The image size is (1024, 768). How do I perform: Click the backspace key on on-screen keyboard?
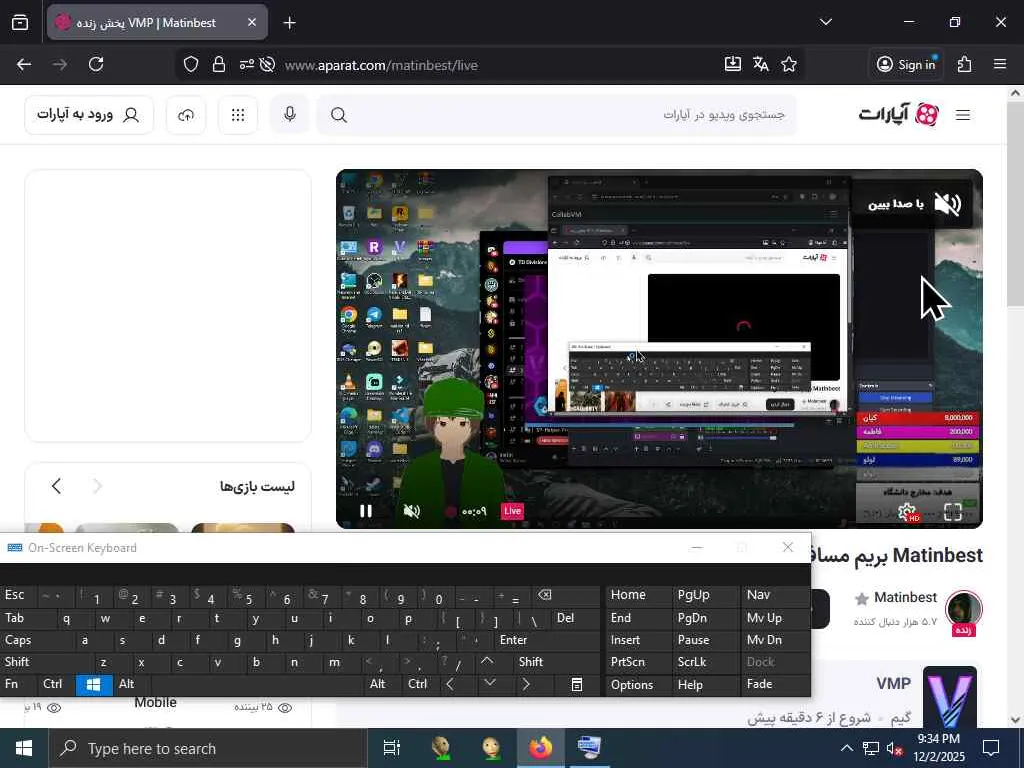[545, 595]
